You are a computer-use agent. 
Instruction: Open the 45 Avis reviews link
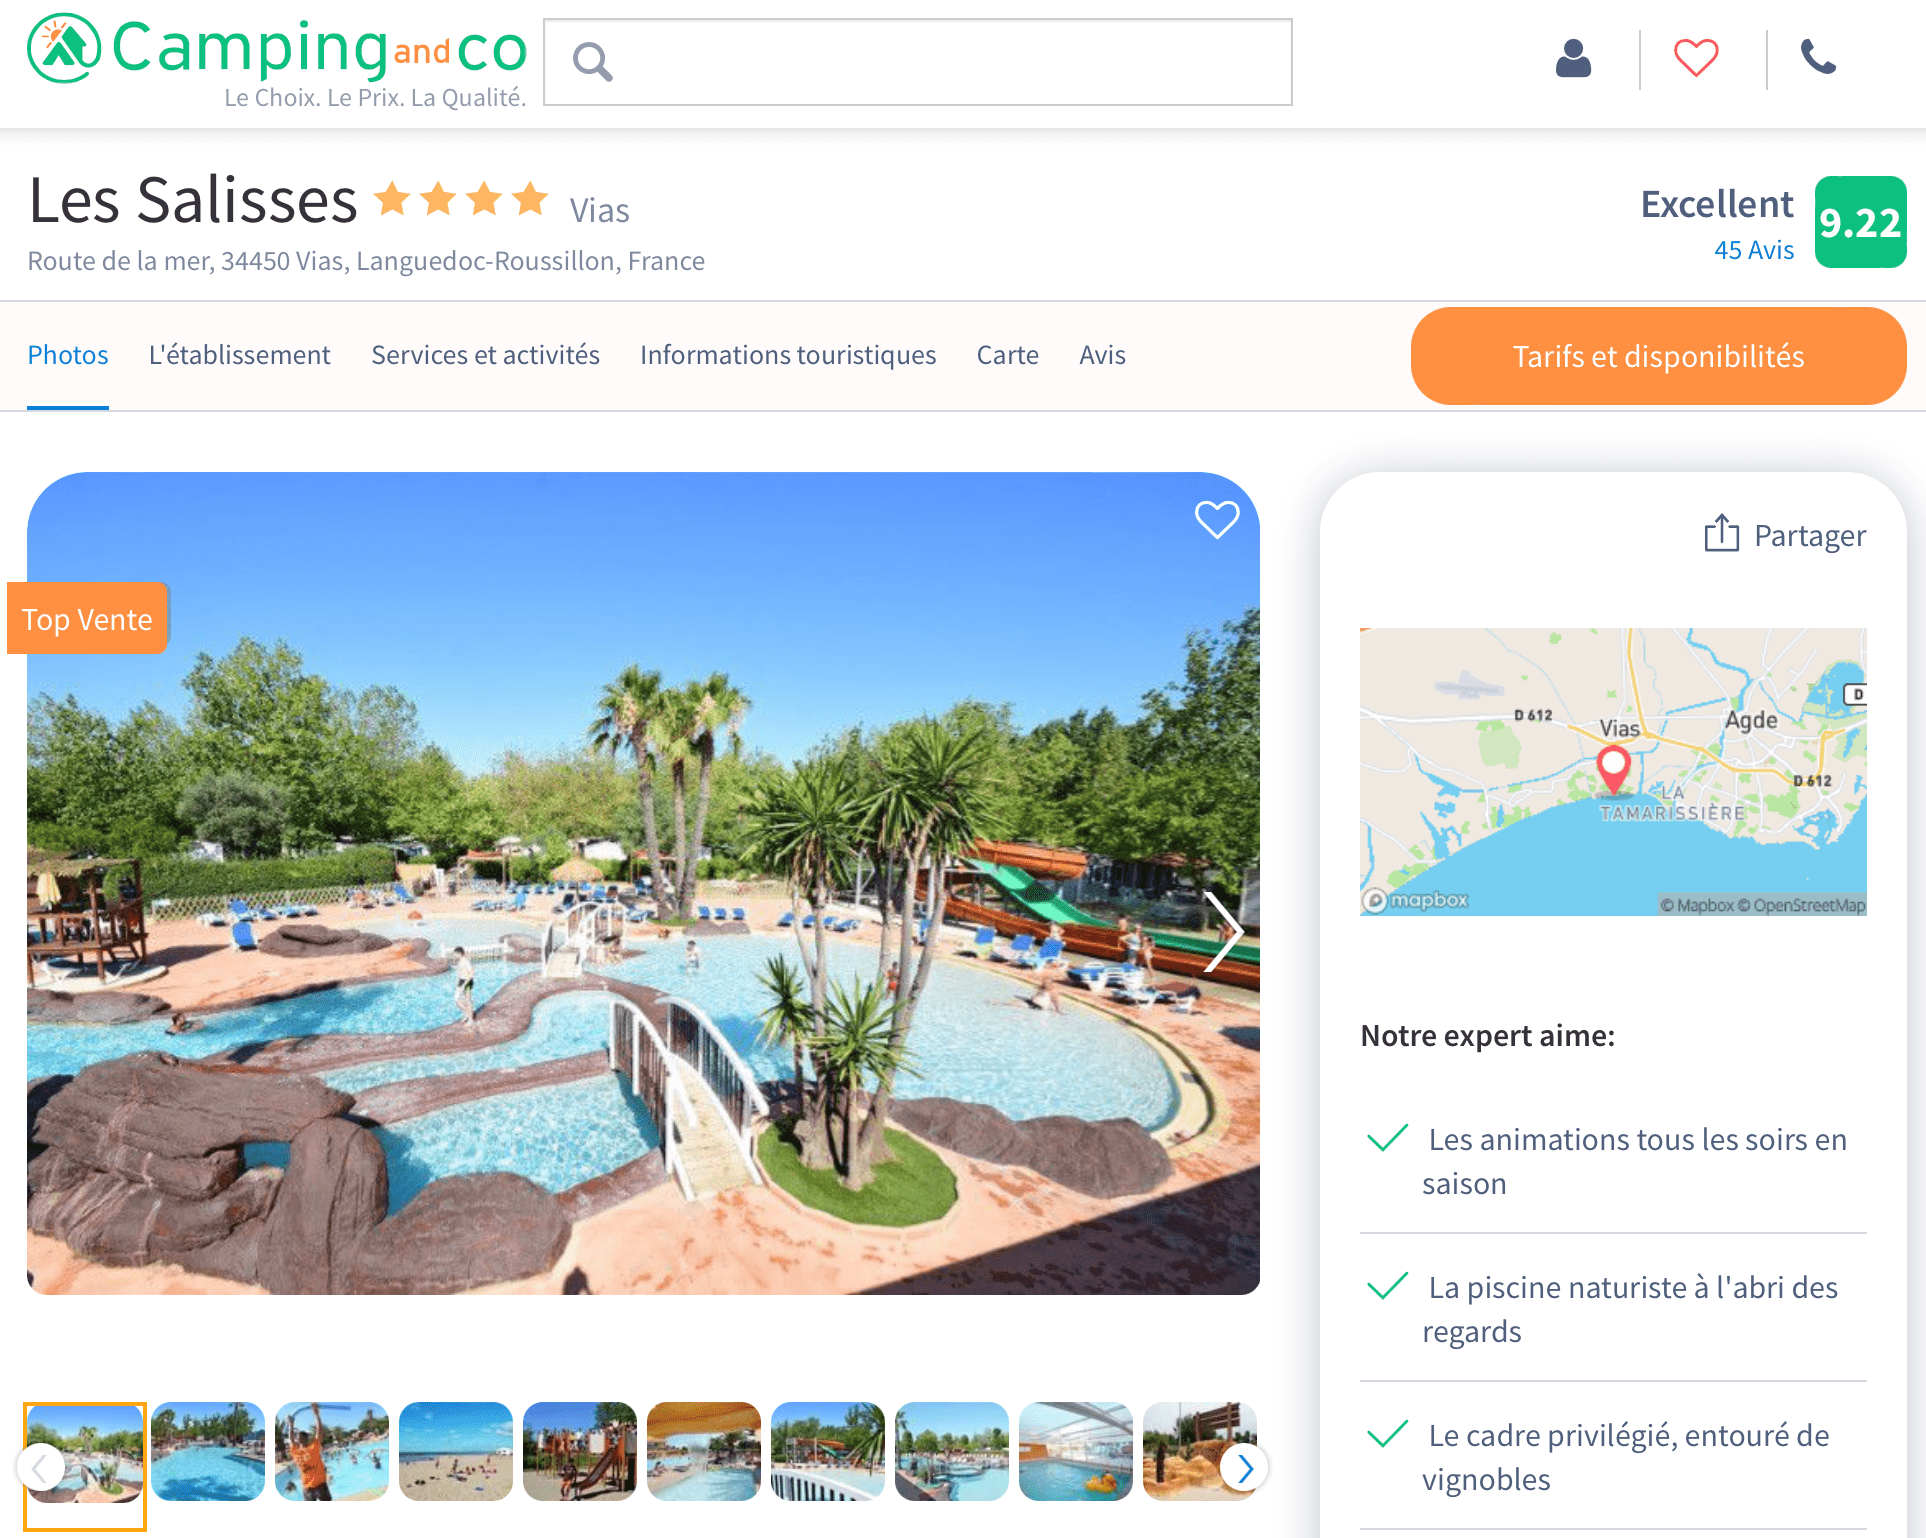(1753, 250)
